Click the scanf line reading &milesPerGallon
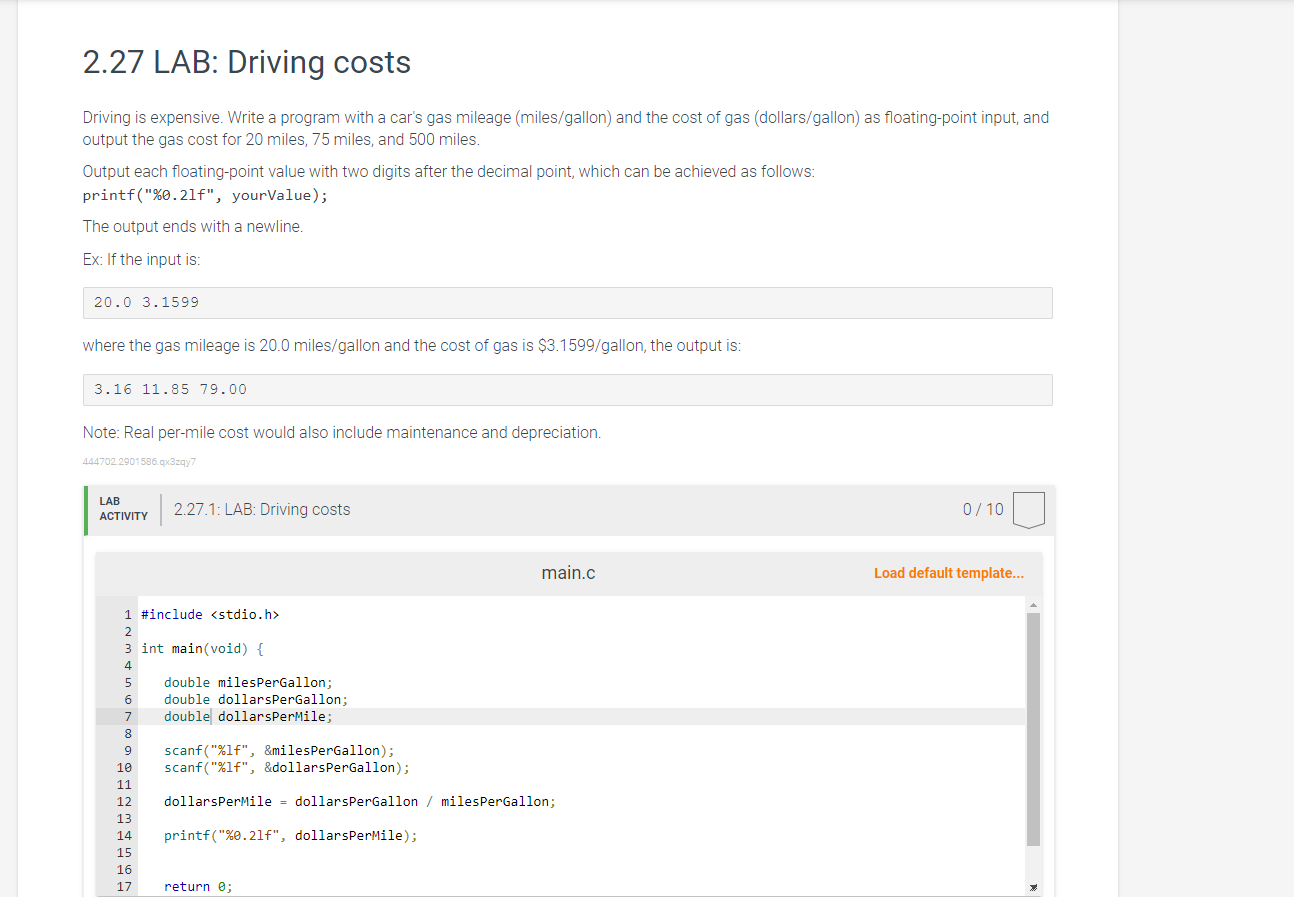Screen dimensions: 1294x897 point(279,750)
